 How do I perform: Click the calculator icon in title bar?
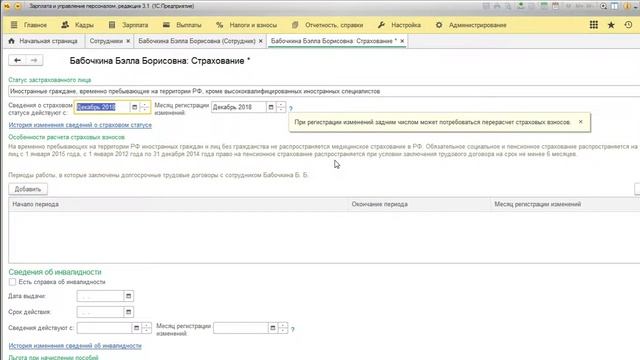(x=544, y=6)
